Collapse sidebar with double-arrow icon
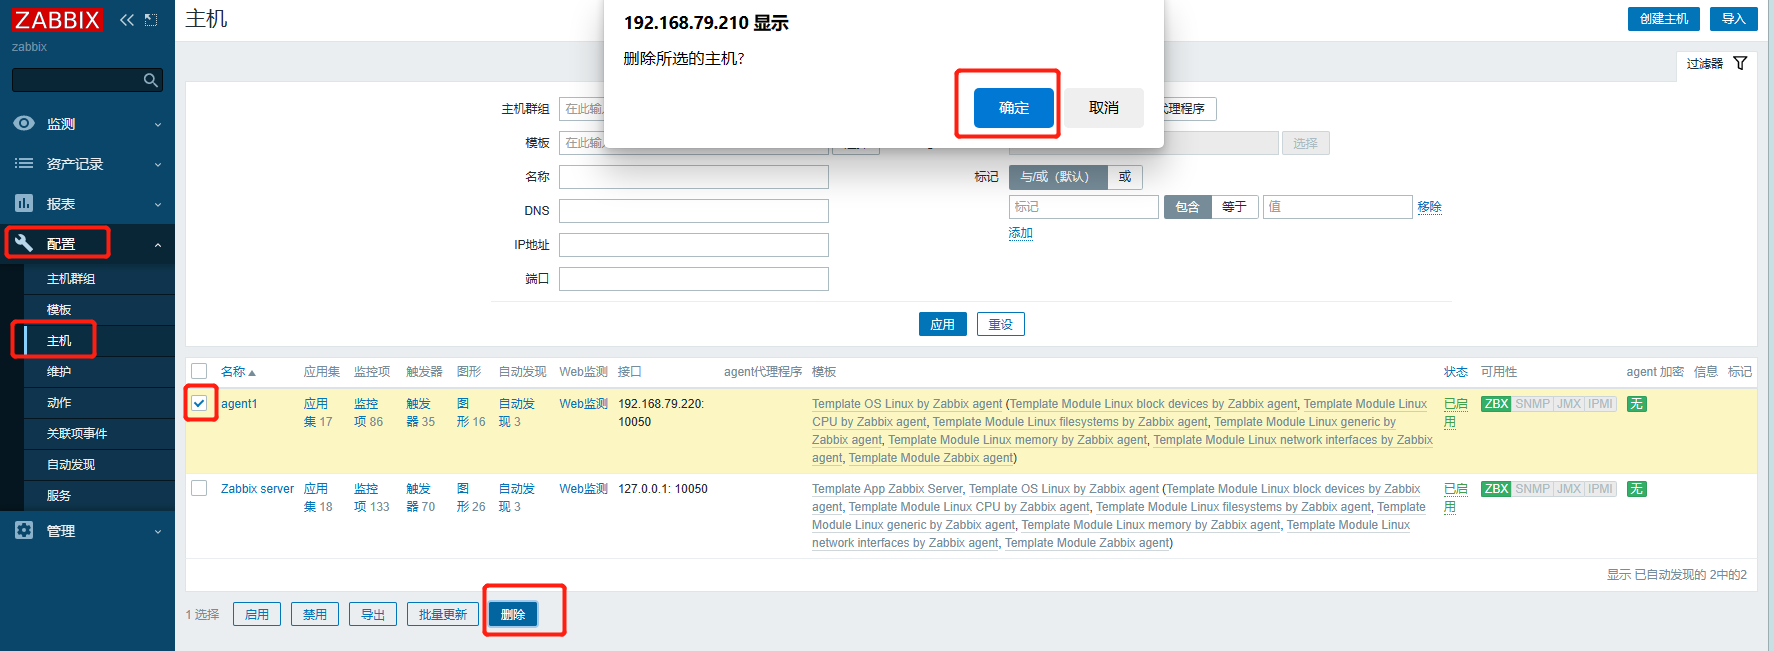 127,19
